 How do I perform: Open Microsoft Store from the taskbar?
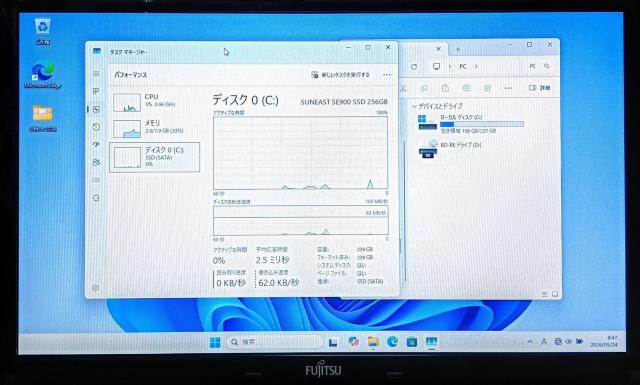pyautogui.click(x=412, y=342)
